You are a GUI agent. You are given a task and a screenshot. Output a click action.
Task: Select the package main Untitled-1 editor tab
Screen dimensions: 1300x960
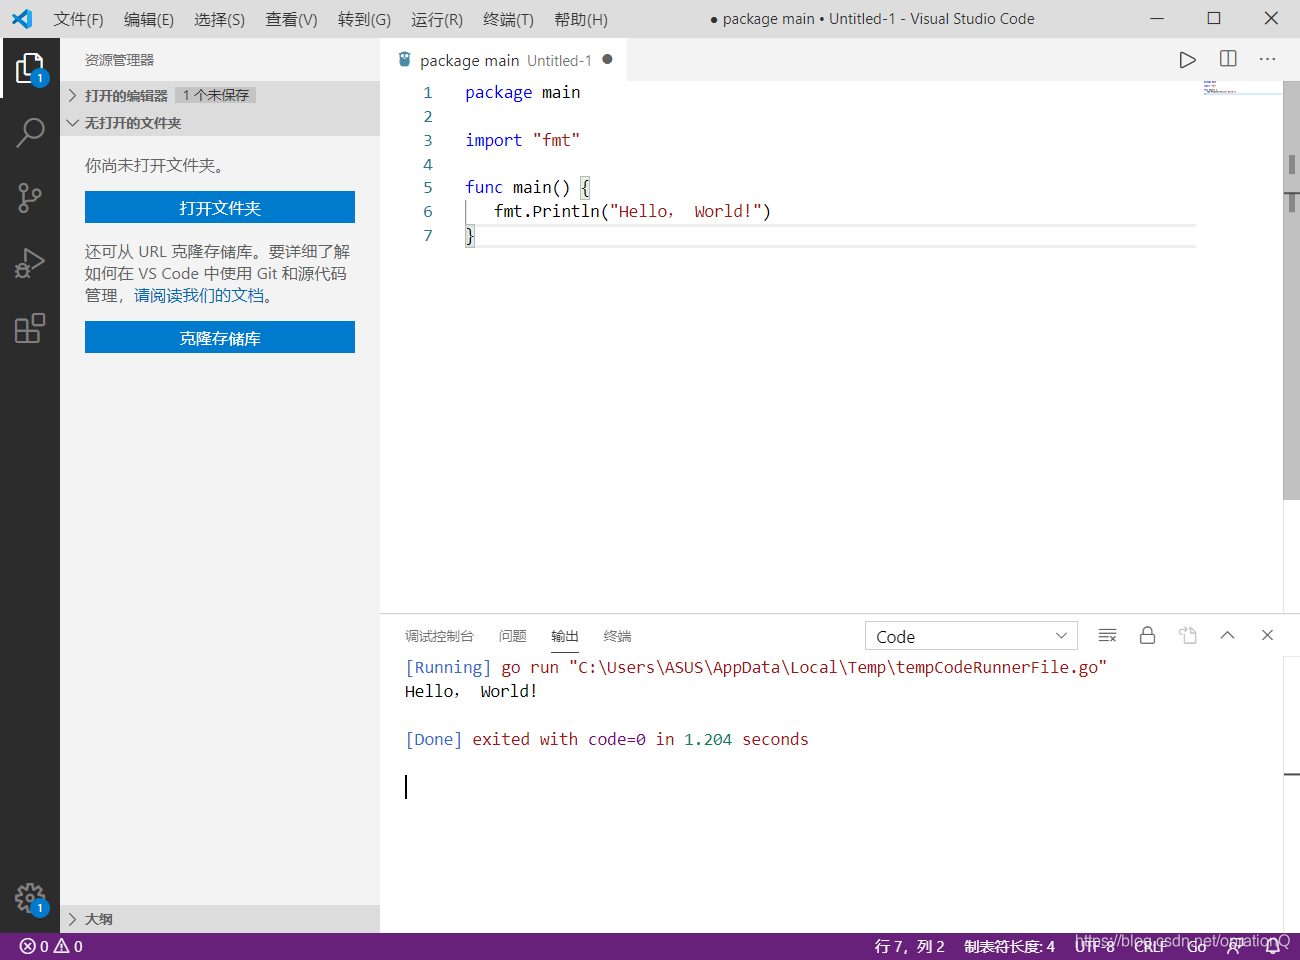505,60
